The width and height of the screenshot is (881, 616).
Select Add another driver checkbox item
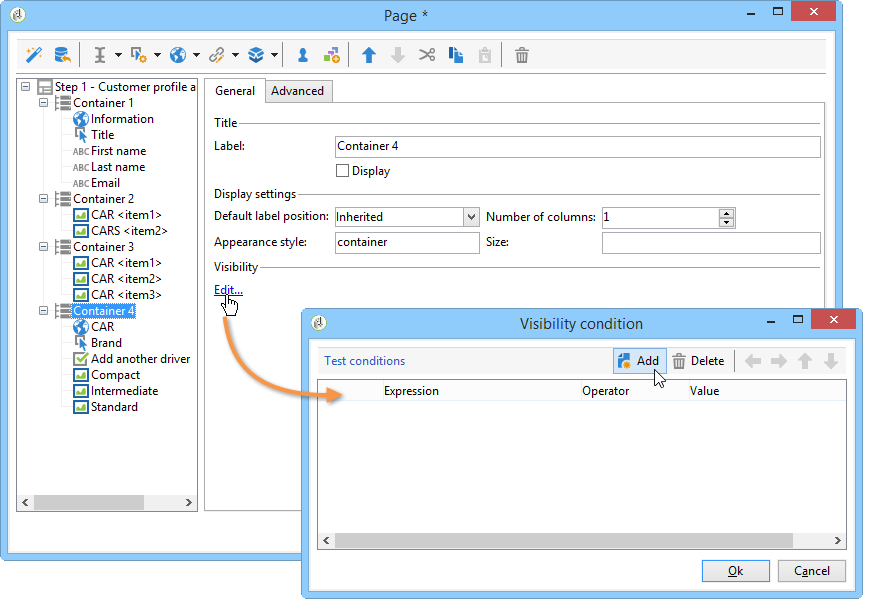point(140,359)
